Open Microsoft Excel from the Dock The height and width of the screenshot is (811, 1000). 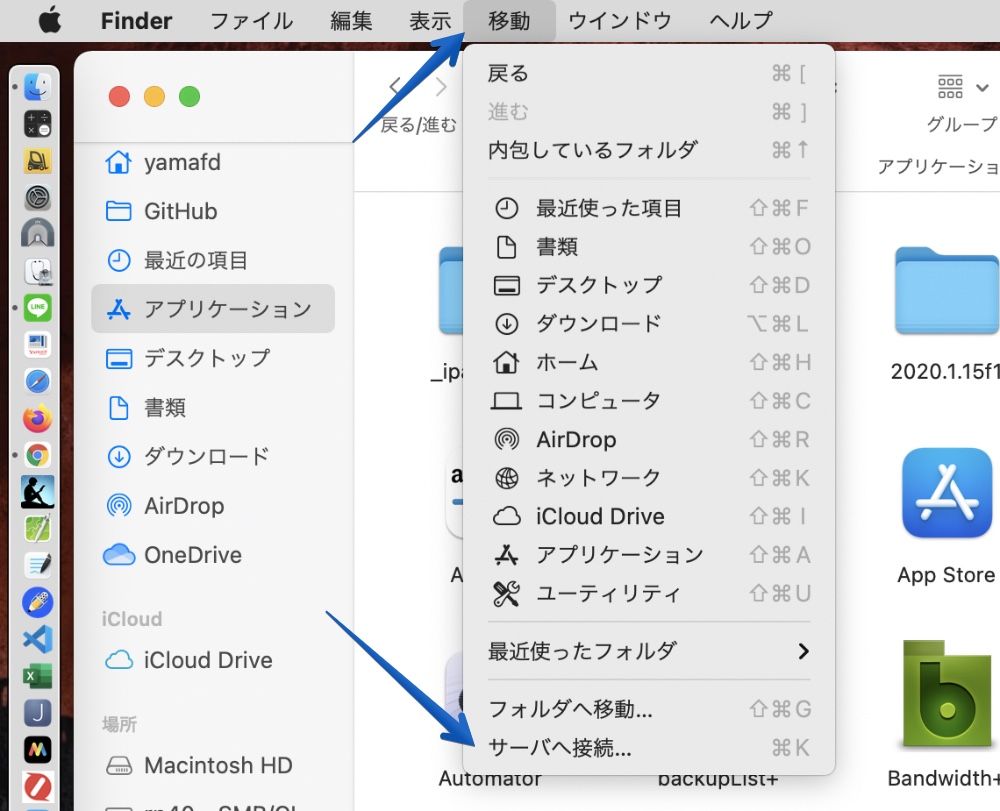click(x=38, y=676)
